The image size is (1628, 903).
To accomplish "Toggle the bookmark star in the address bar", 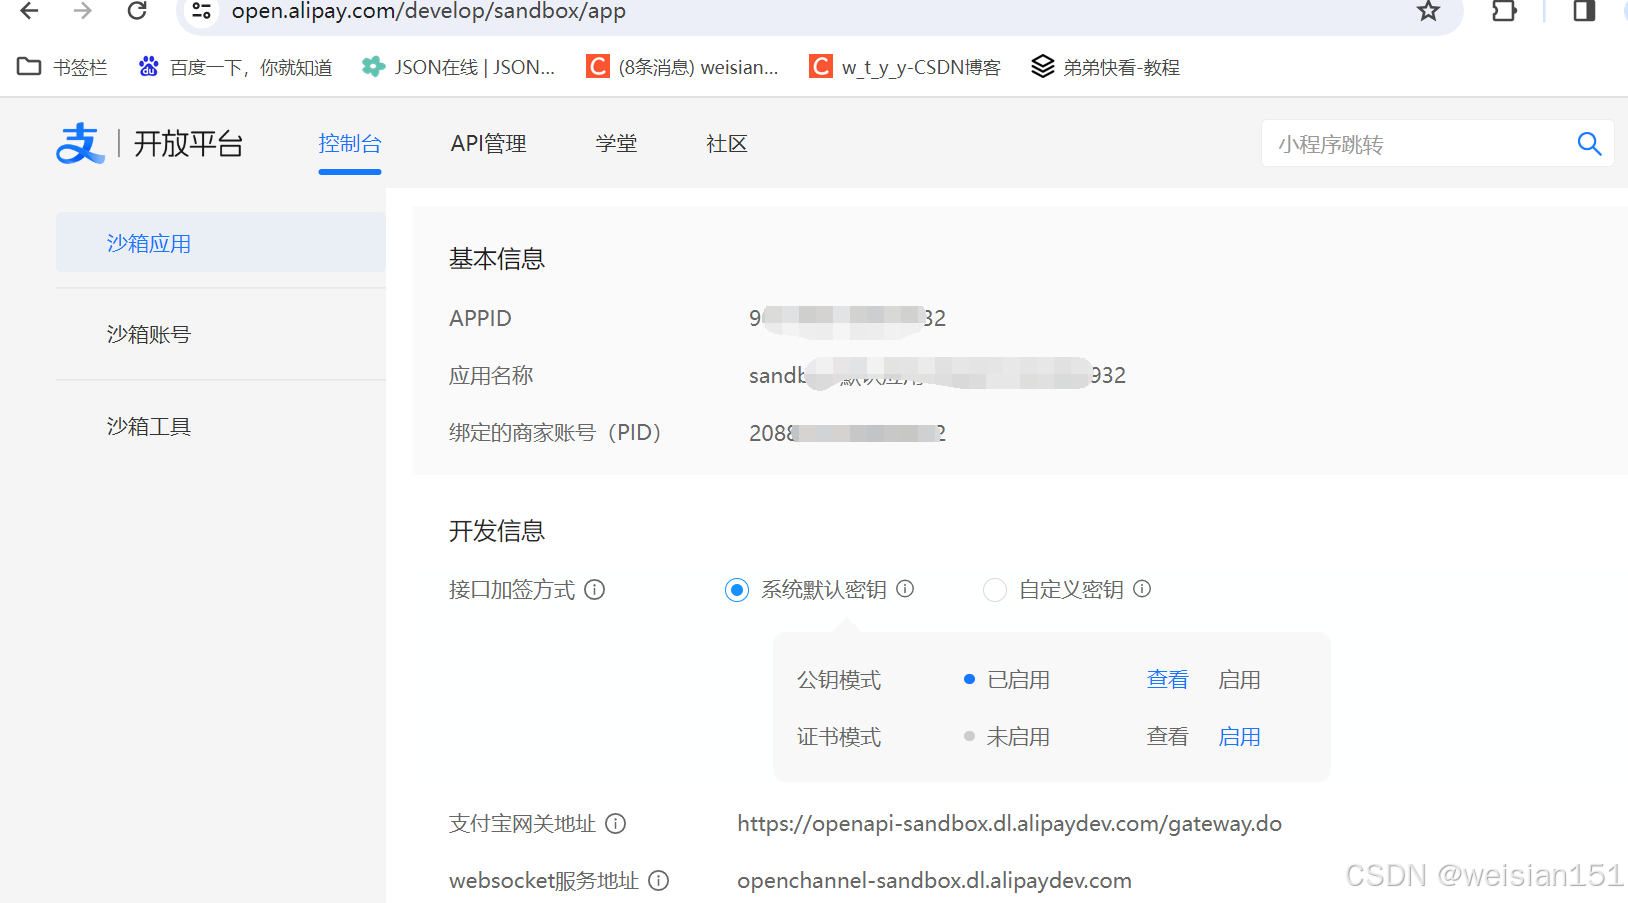I will click(1428, 12).
